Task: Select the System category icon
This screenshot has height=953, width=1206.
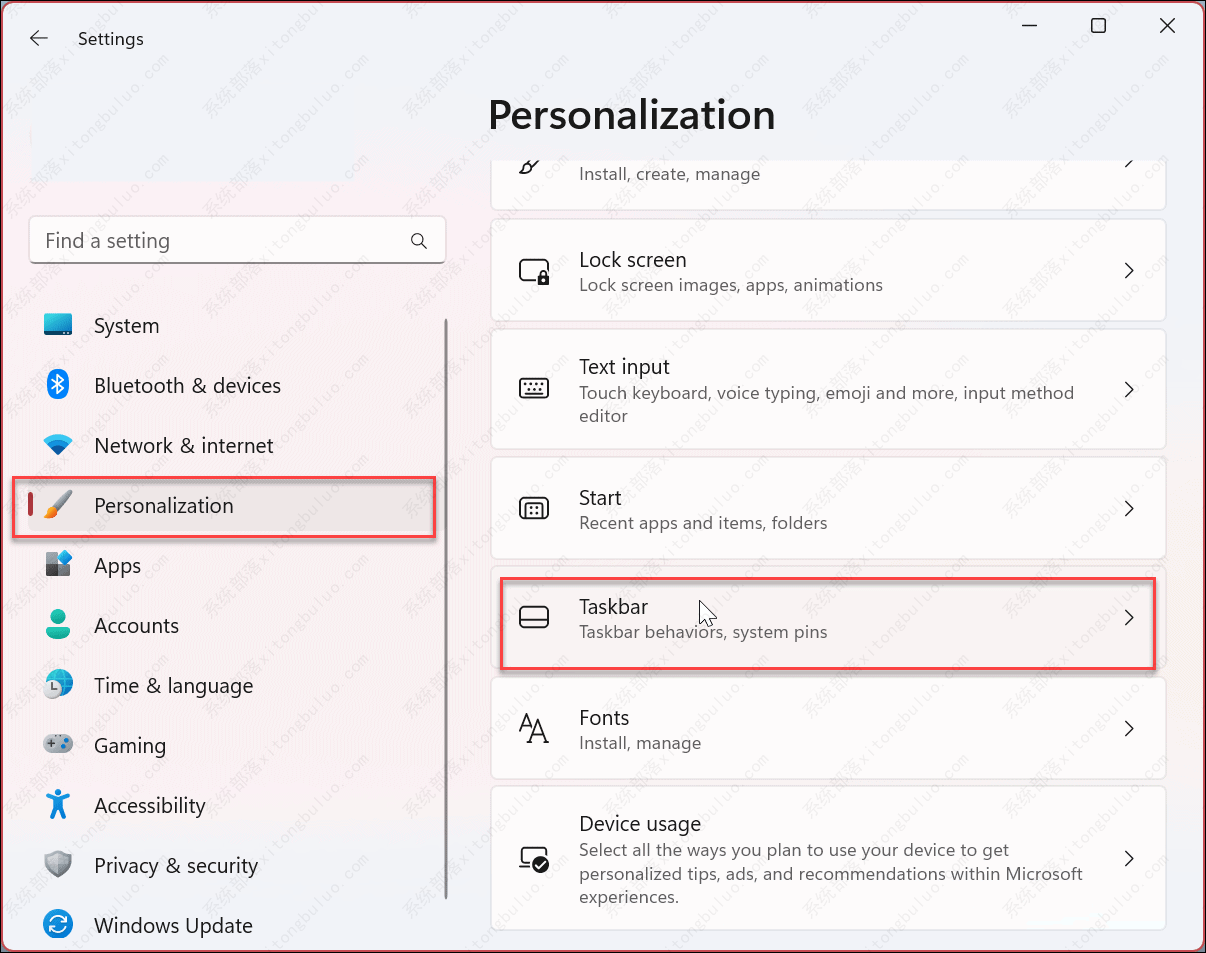Action: pos(57,325)
